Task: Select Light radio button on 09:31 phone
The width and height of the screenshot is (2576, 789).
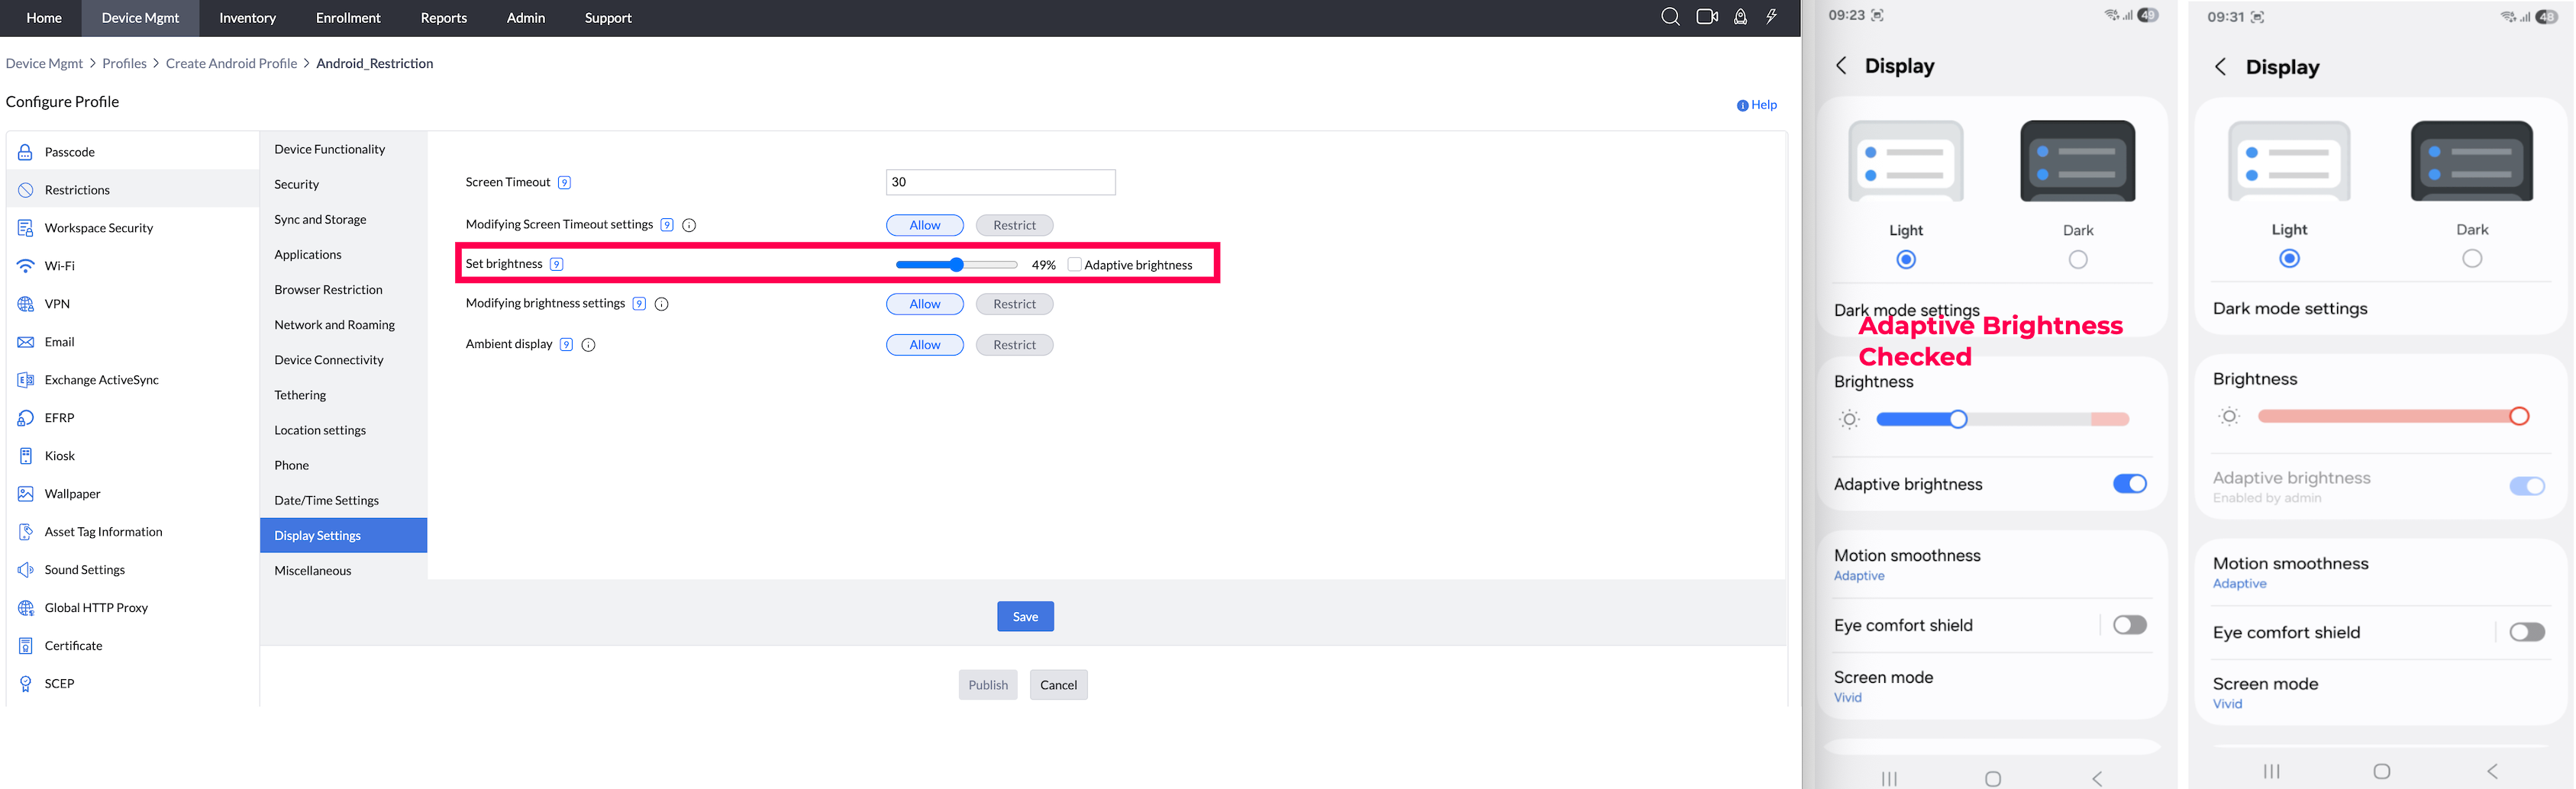Action: coord(2289,259)
